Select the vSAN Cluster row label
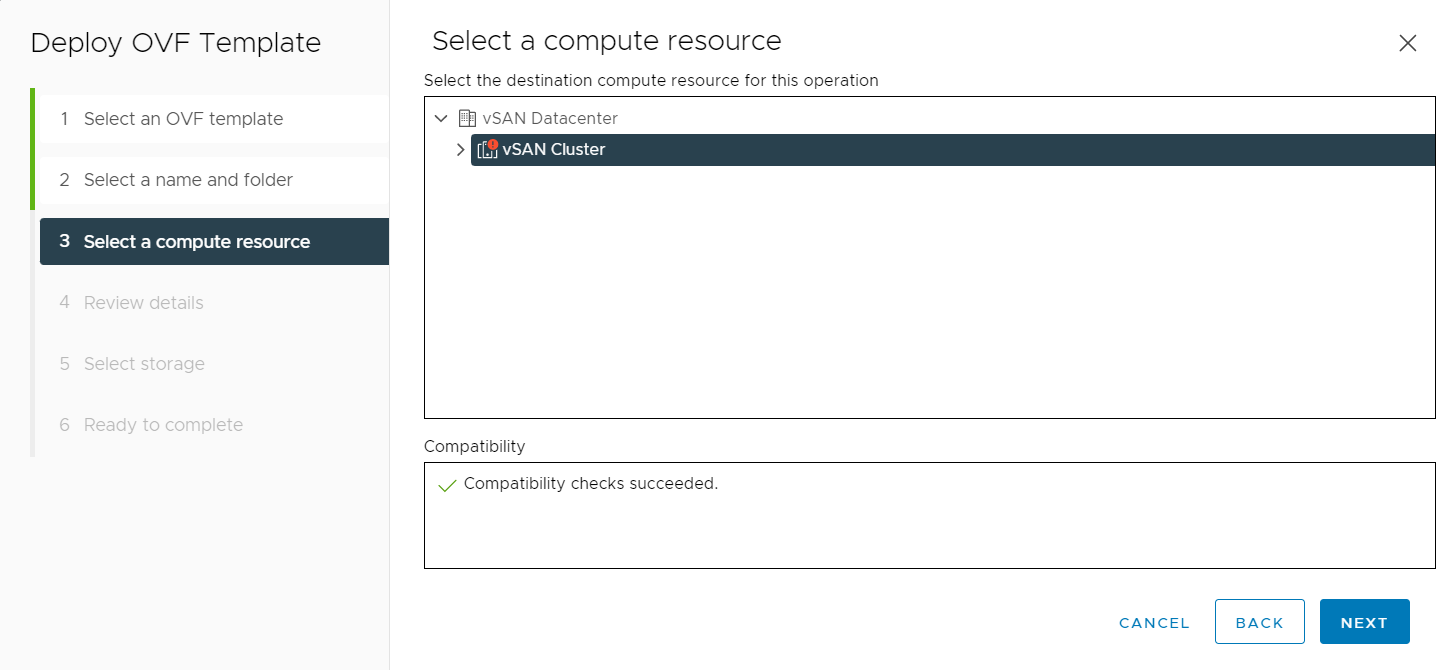 [553, 150]
